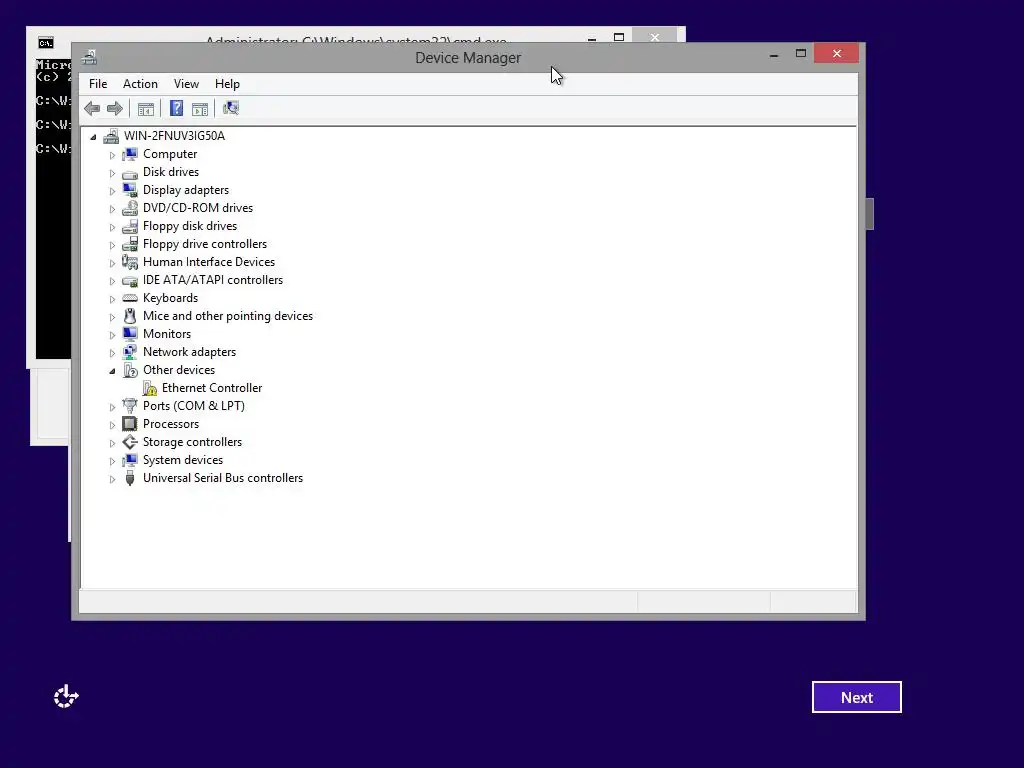Click the Keyboards category icon
Viewport: 1024px width, 768px height.
click(x=130, y=298)
